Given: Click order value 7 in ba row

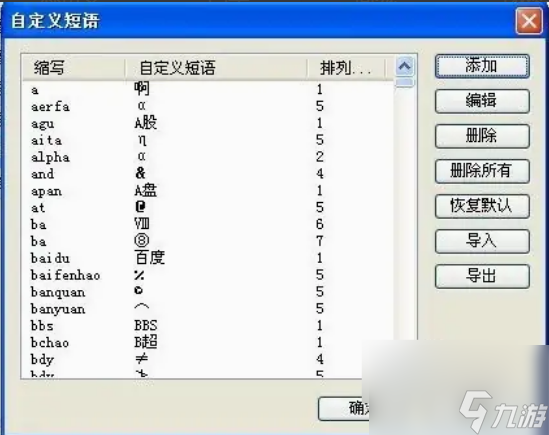Looking at the screenshot, I should (320, 241).
